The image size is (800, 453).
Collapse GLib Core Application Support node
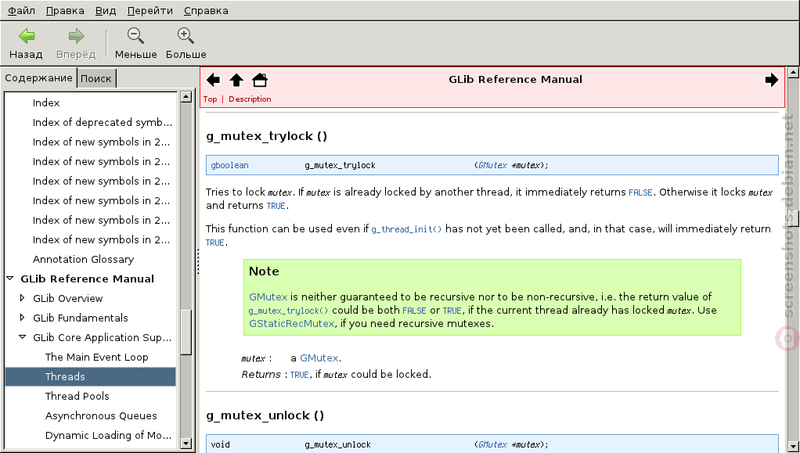[x=22, y=337]
